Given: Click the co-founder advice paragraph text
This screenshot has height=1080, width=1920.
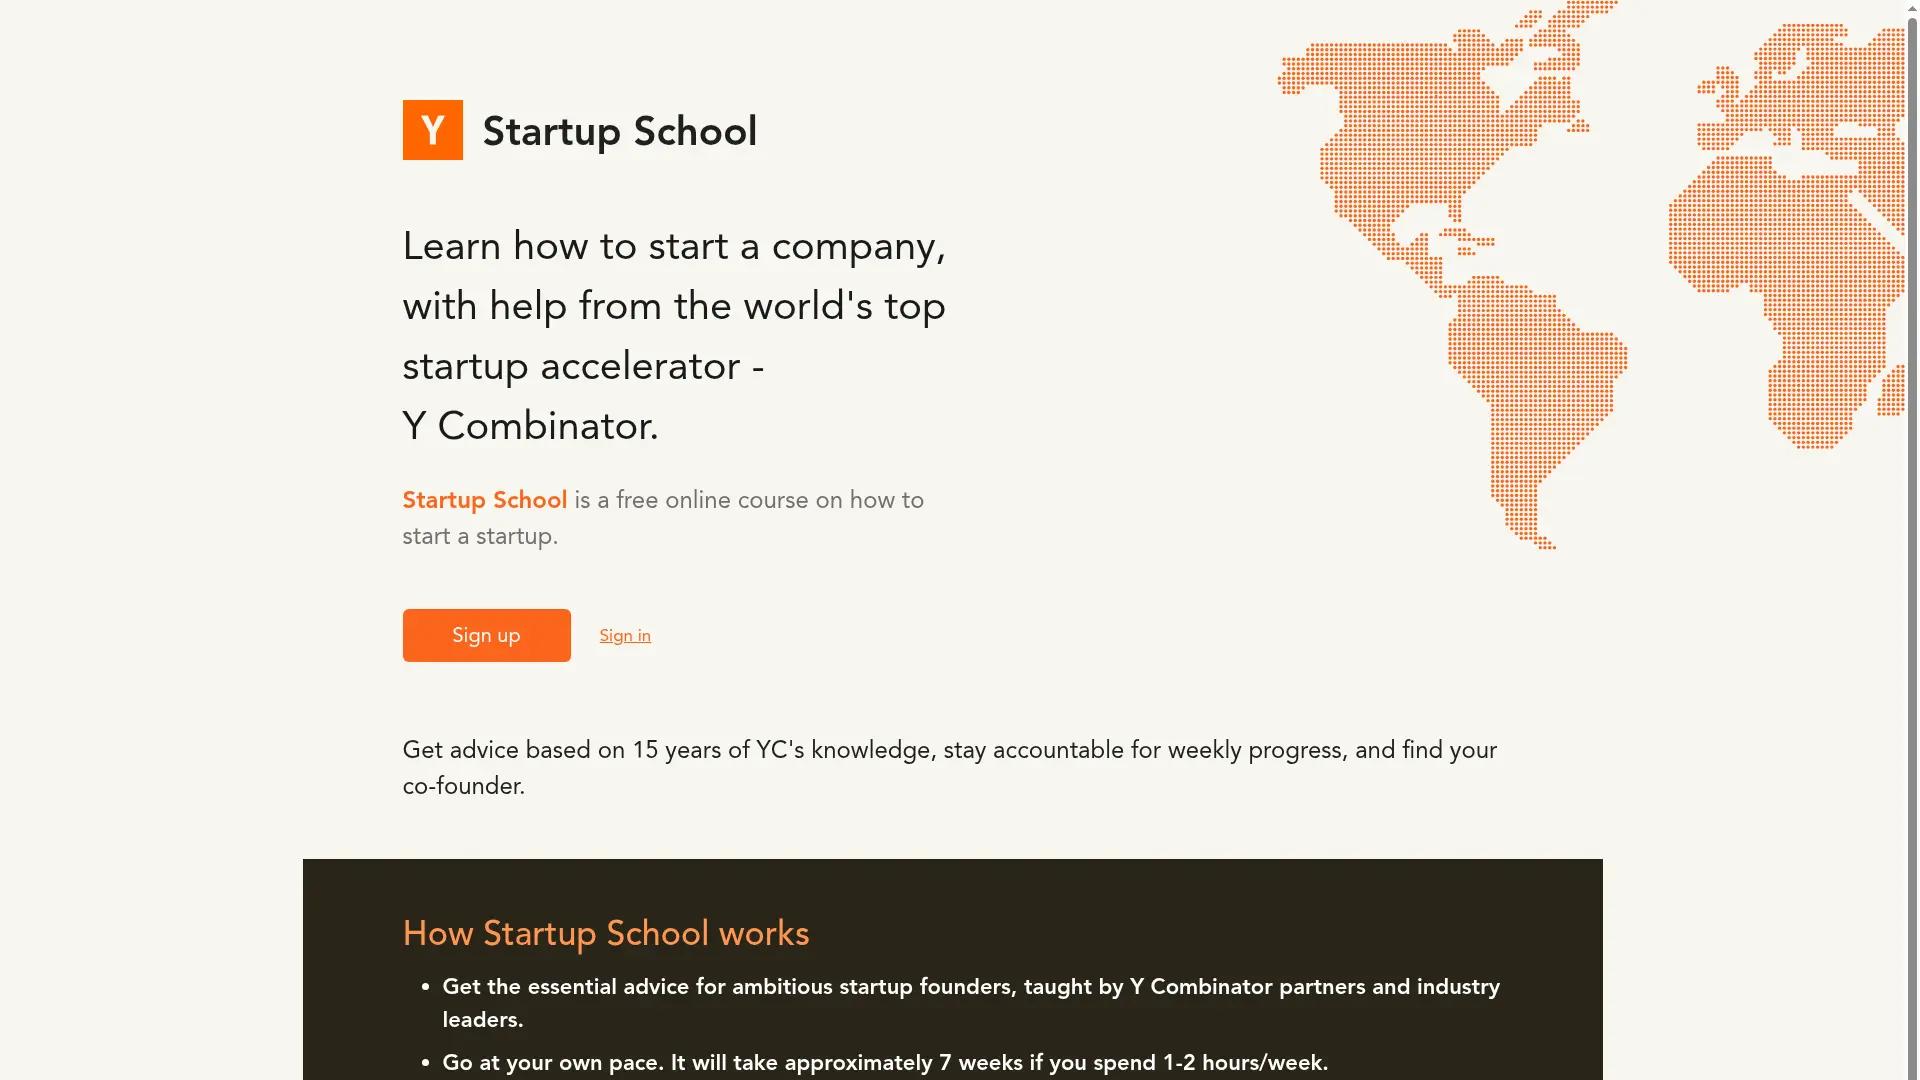Looking at the screenshot, I should click(948, 767).
